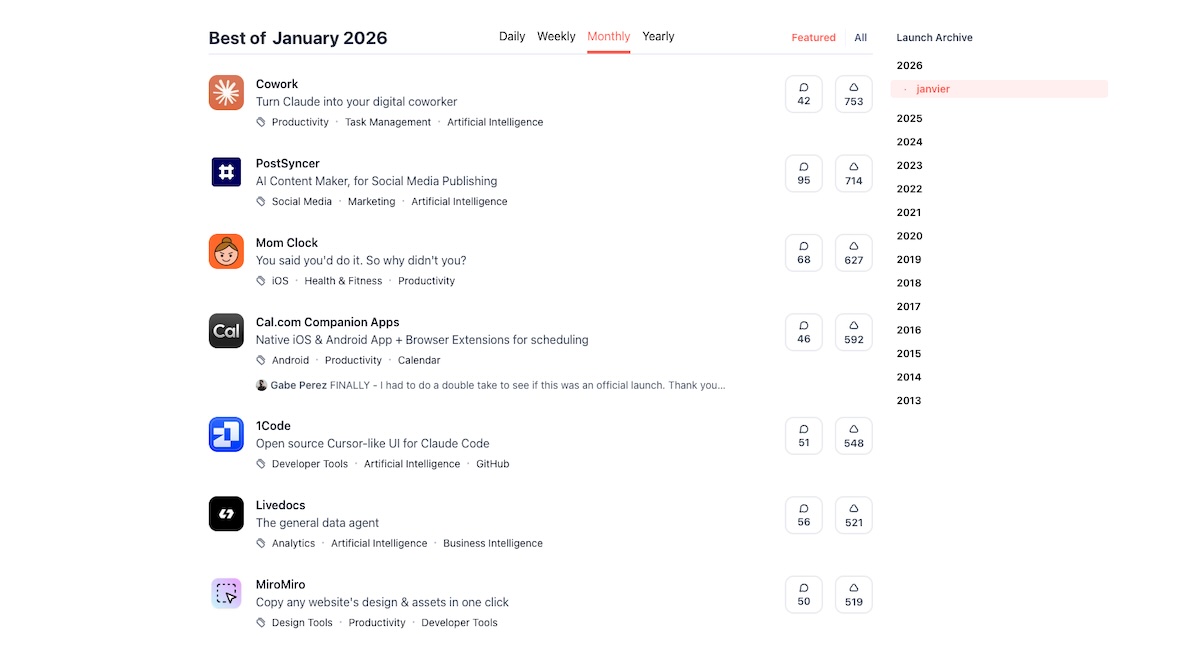The width and height of the screenshot is (1200, 649).
Task: Open the PostSyncer comments button showing 95
Action: (x=804, y=173)
